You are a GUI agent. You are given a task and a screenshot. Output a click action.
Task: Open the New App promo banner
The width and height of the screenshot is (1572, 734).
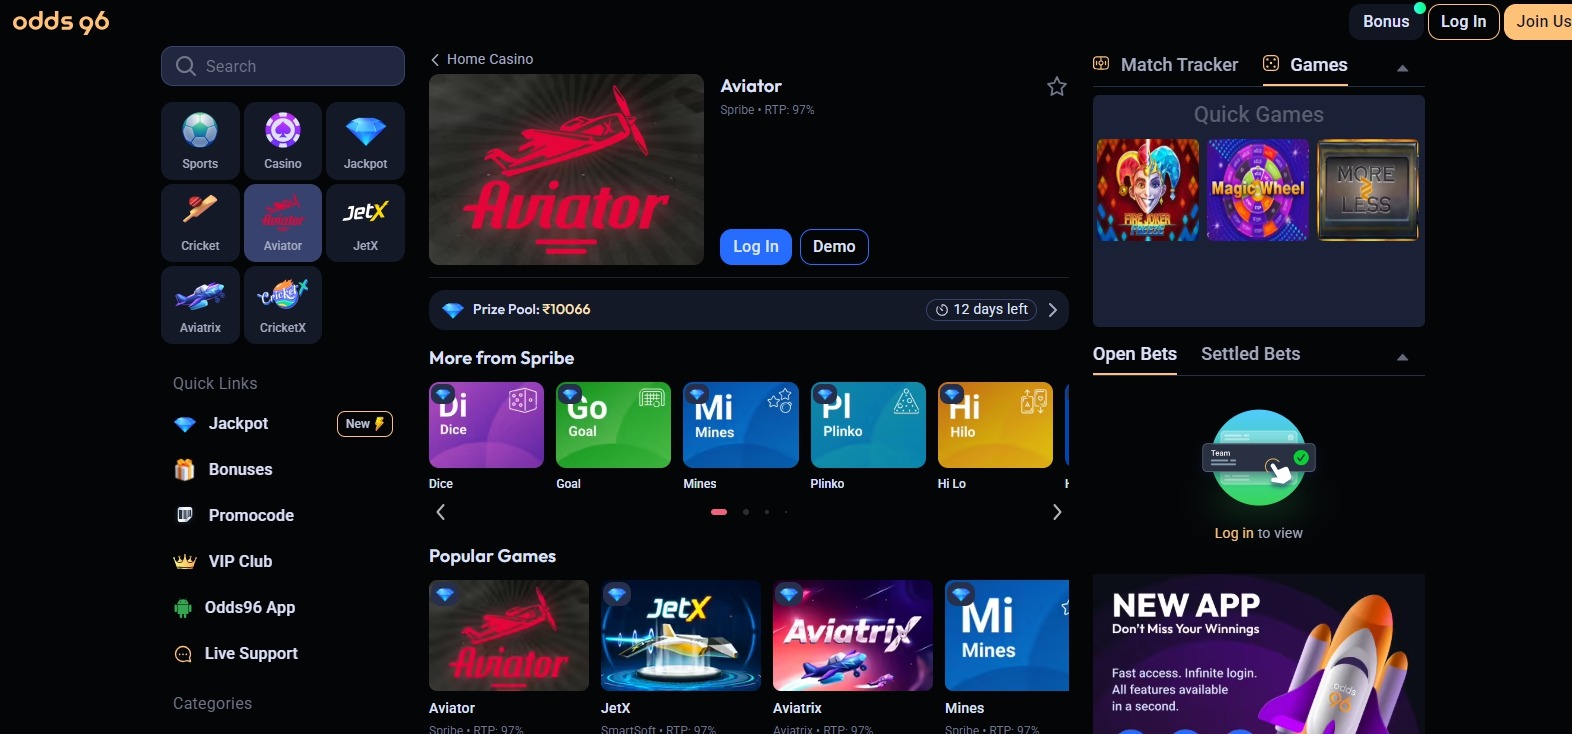click(1259, 654)
